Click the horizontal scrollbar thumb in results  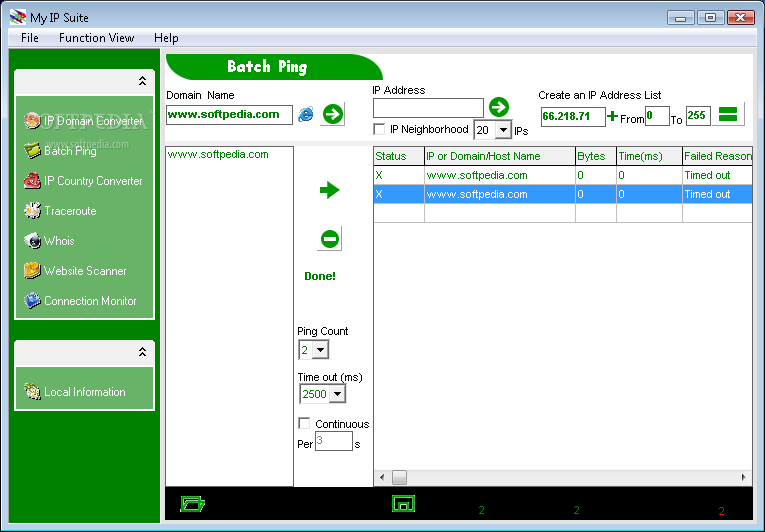(x=399, y=477)
